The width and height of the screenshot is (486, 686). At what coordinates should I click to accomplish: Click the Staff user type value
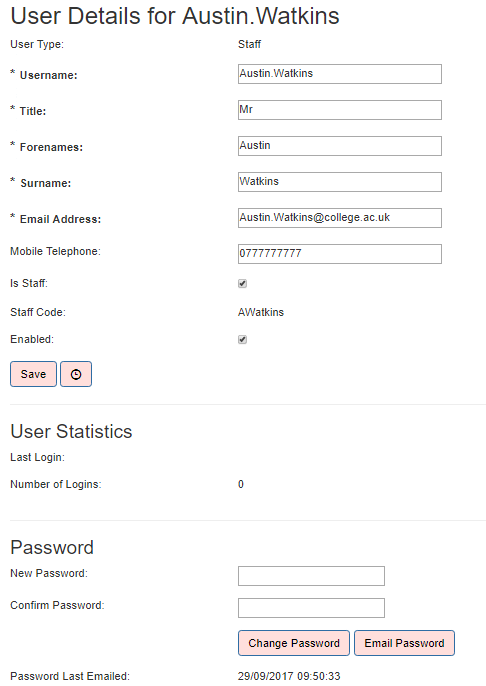tap(249, 44)
